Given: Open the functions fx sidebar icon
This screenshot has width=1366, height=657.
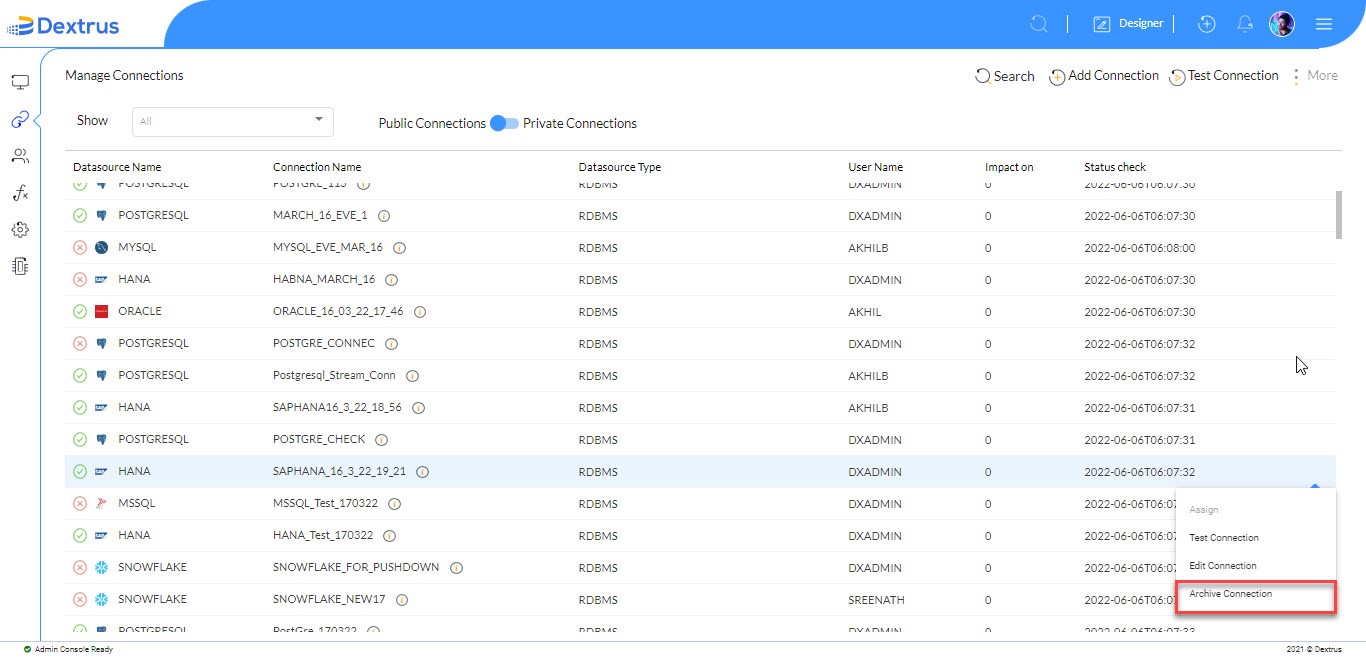Looking at the screenshot, I should coord(20,193).
